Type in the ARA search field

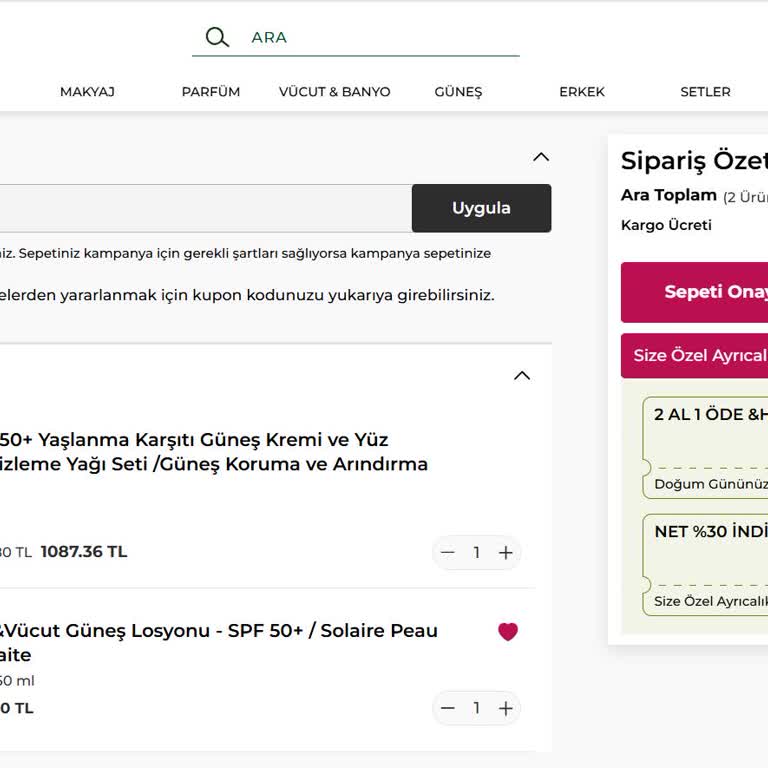pos(380,38)
